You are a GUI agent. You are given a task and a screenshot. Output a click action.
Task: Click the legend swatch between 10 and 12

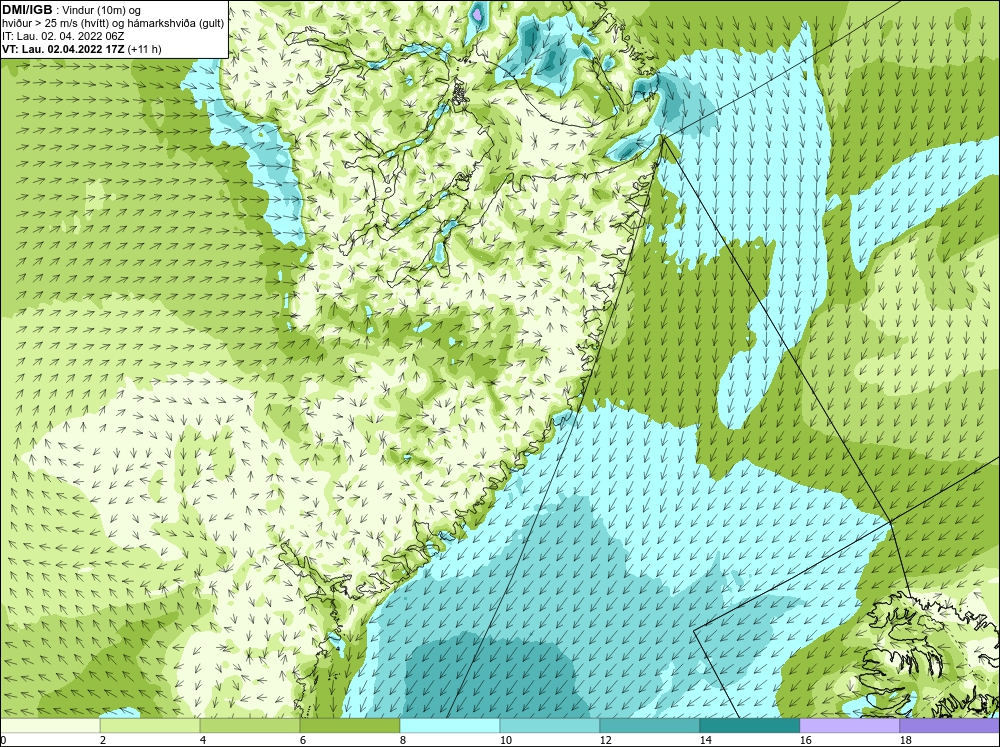pyautogui.click(x=550, y=725)
